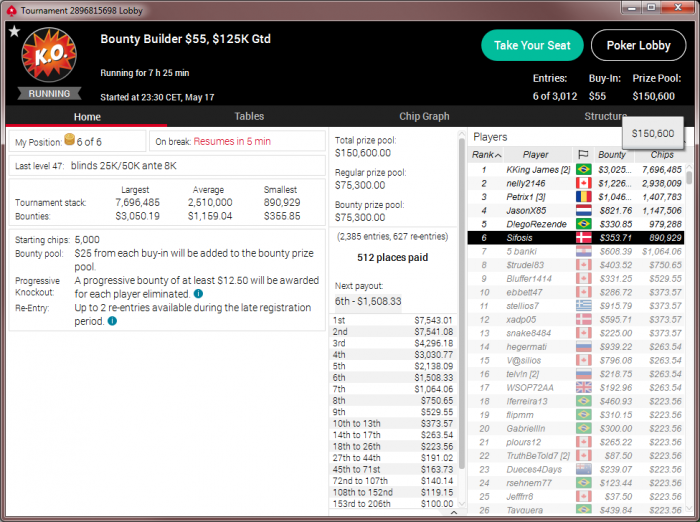Screen dimensions: 700x522
Task: Sort by Chips column header
Action: 661,155
